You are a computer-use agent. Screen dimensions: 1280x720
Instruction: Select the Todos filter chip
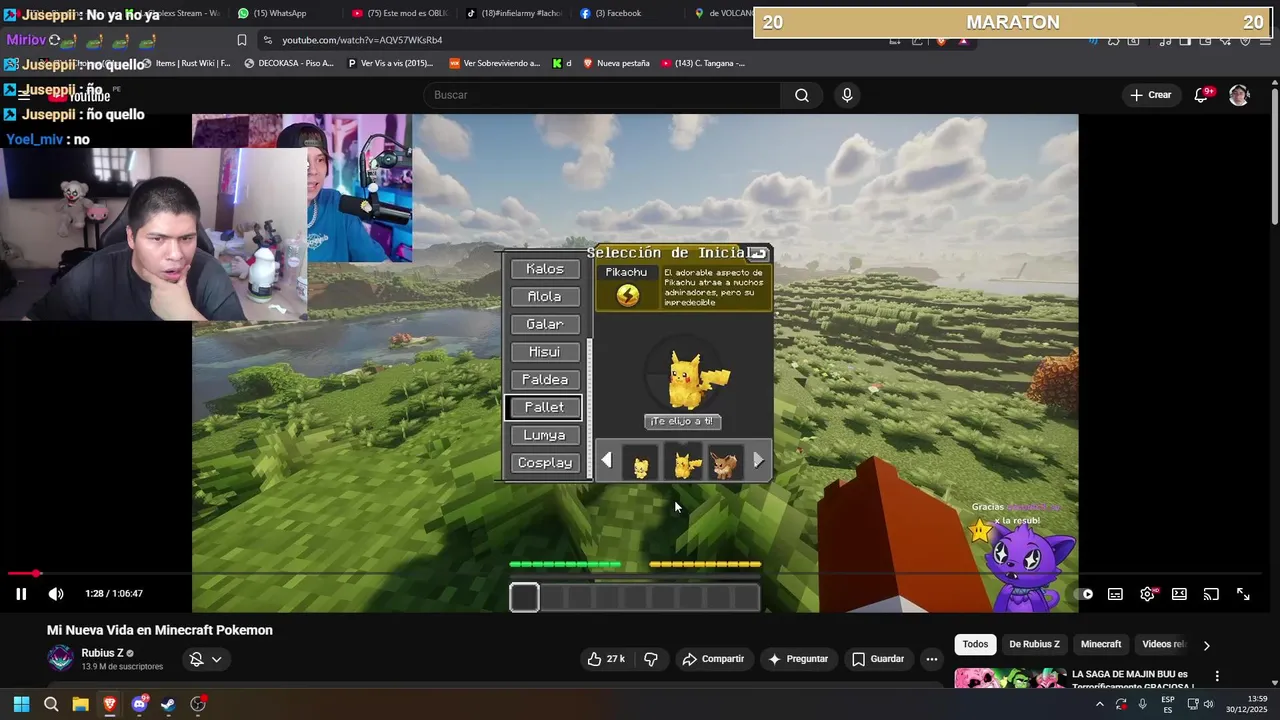(975, 645)
